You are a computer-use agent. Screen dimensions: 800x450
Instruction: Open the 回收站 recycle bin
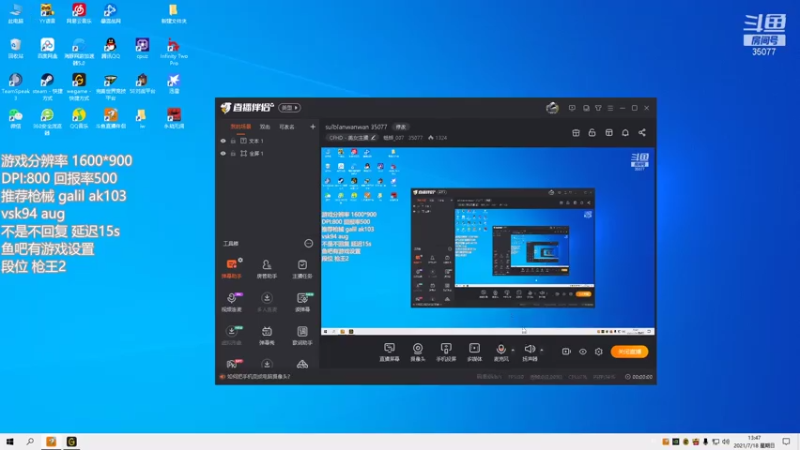coord(15,48)
